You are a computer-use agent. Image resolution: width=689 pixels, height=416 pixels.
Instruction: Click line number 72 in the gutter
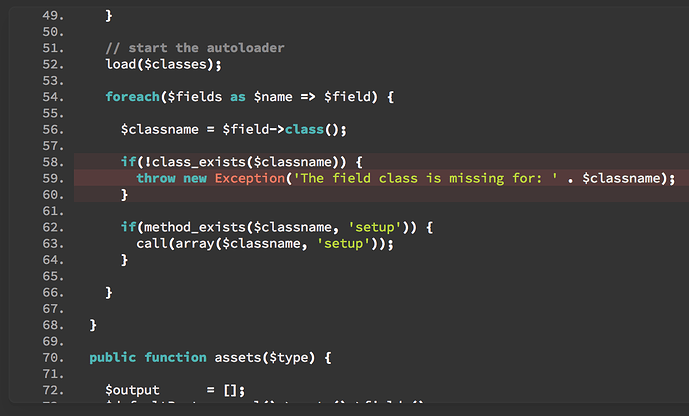click(x=54, y=389)
